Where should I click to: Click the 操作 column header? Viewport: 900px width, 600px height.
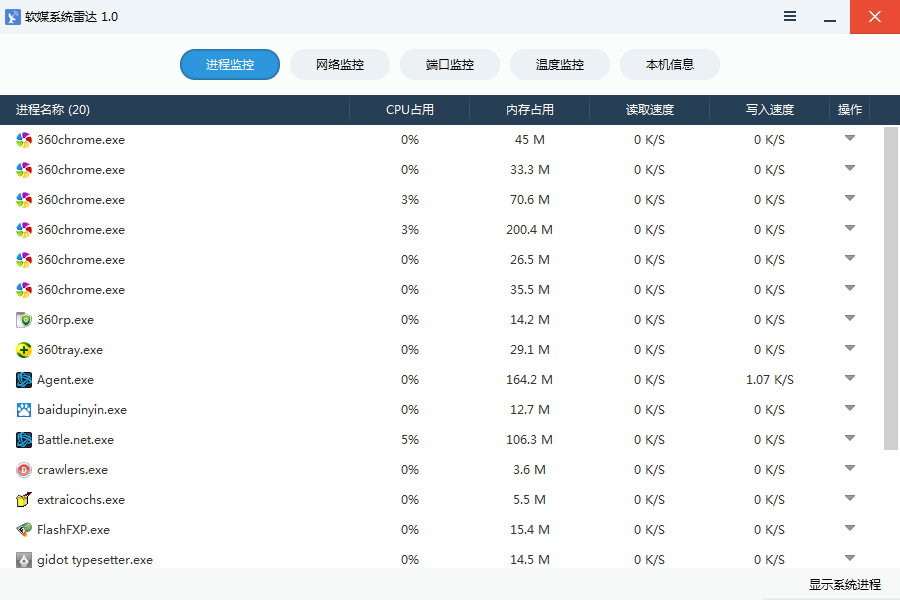click(x=849, y=110)
